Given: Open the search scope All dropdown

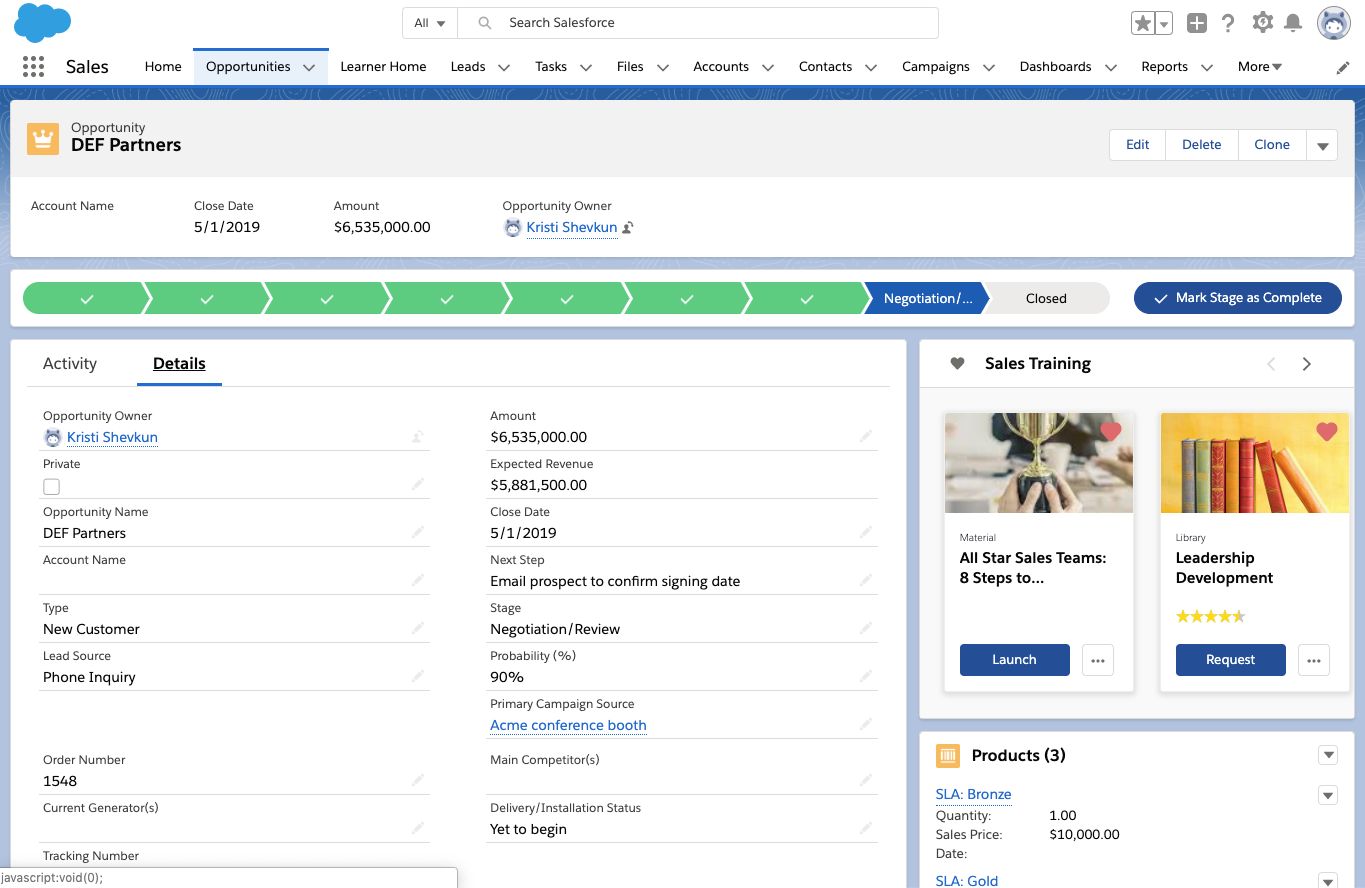Looking at the screenshot, I should coord(429,23).
